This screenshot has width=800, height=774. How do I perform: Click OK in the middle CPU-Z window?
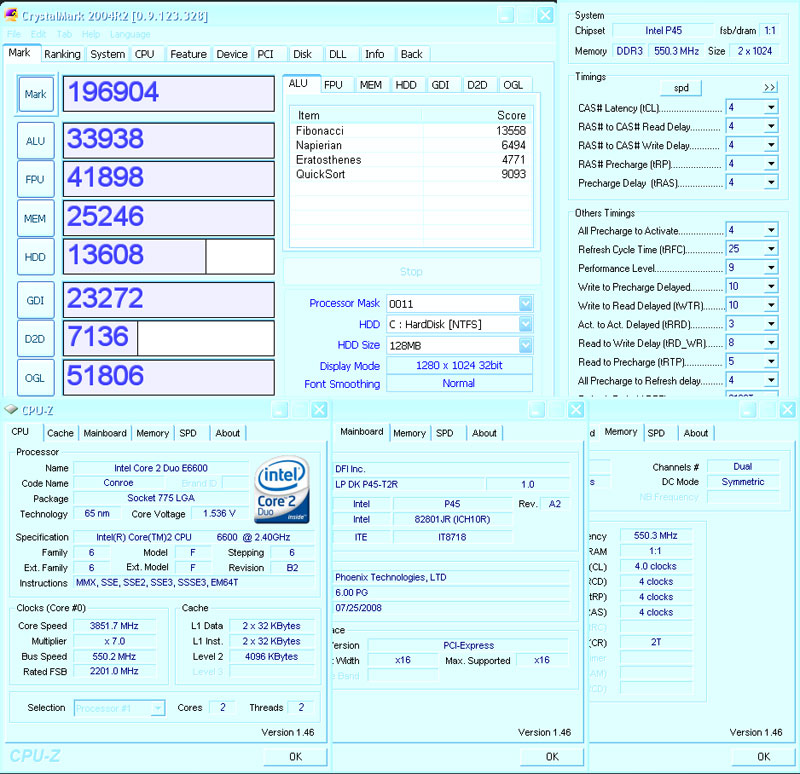tap(552, 757)
